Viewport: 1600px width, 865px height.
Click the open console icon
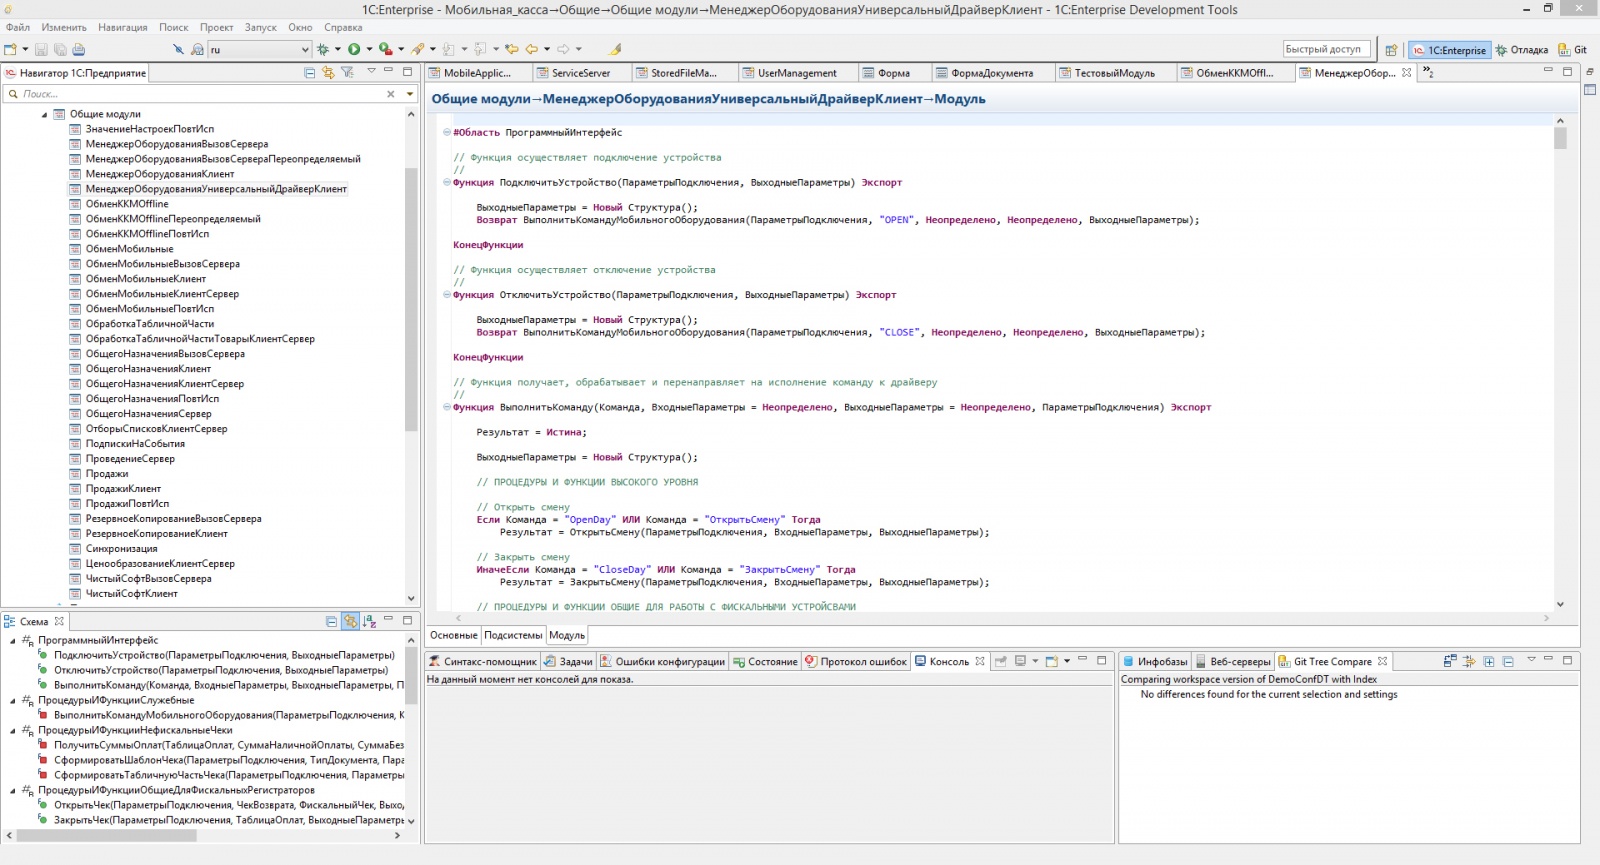pyautogui.click(x=1052, y=661)
